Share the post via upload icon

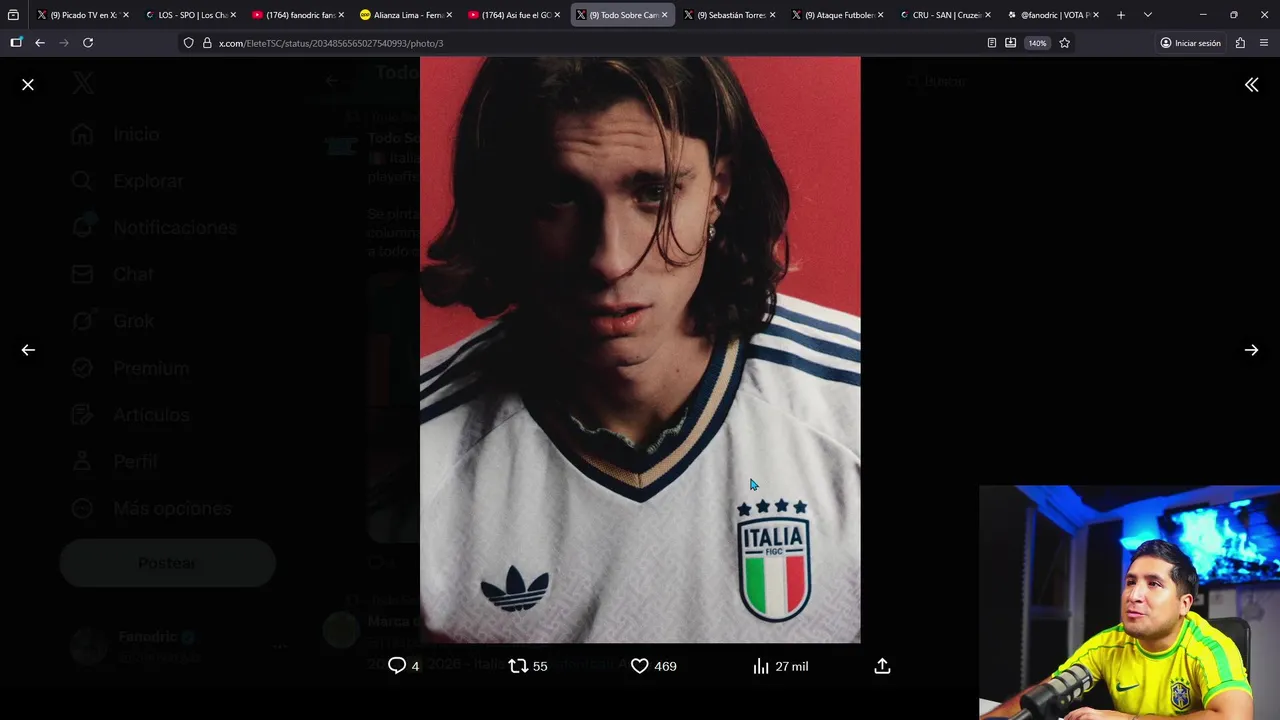tap(882, 666)
